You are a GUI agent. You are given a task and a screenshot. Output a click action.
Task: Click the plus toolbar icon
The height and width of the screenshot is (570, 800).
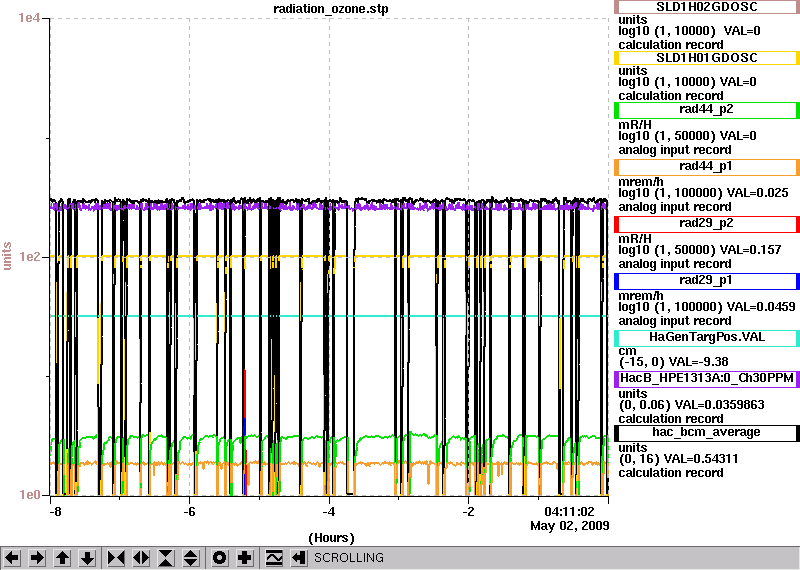(x=245, y=558)
